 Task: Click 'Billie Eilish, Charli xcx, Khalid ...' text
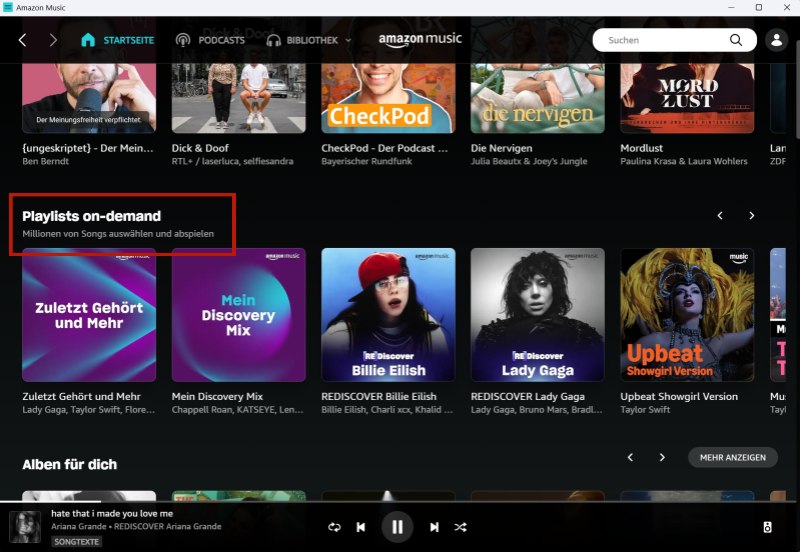pyautogui.click(x=387, y=410)
